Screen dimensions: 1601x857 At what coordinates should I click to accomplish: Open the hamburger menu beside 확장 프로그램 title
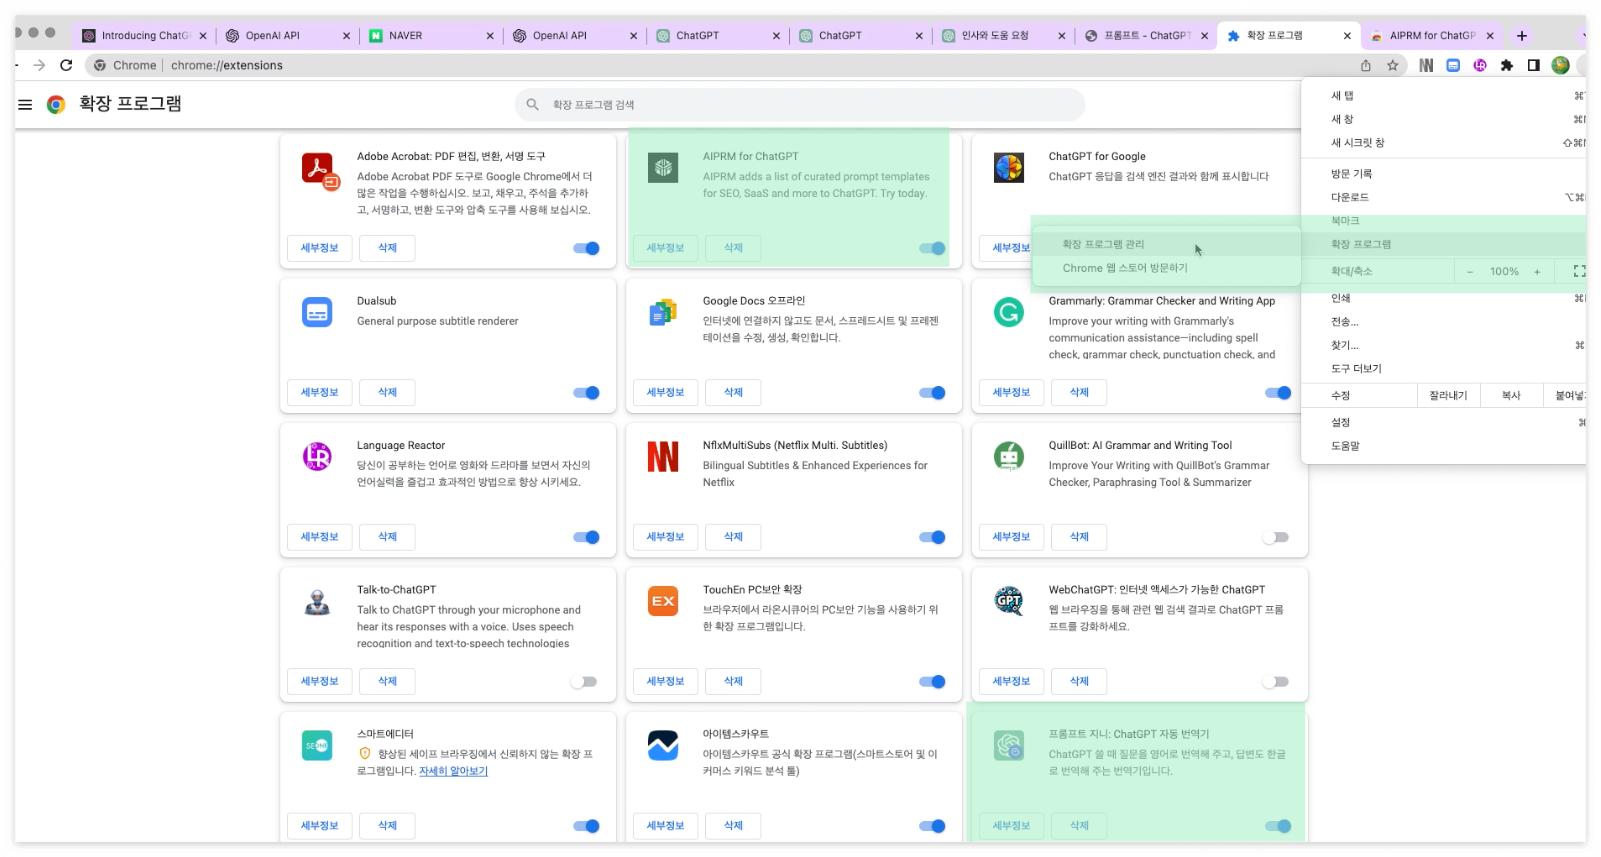point(25,104)
